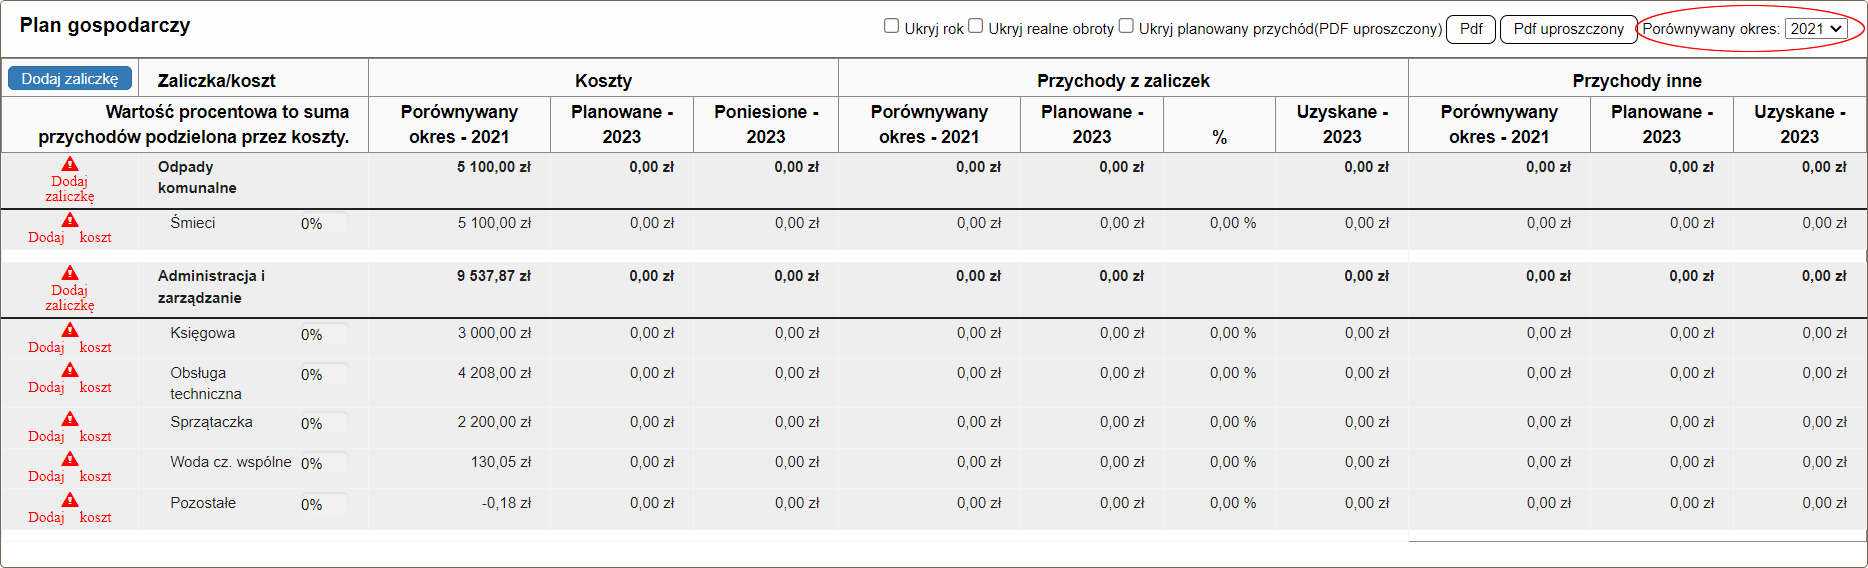Screen dimensions: 1868x568
Task: Click warning icon in Księgowa row
Action: coord(70,330)
